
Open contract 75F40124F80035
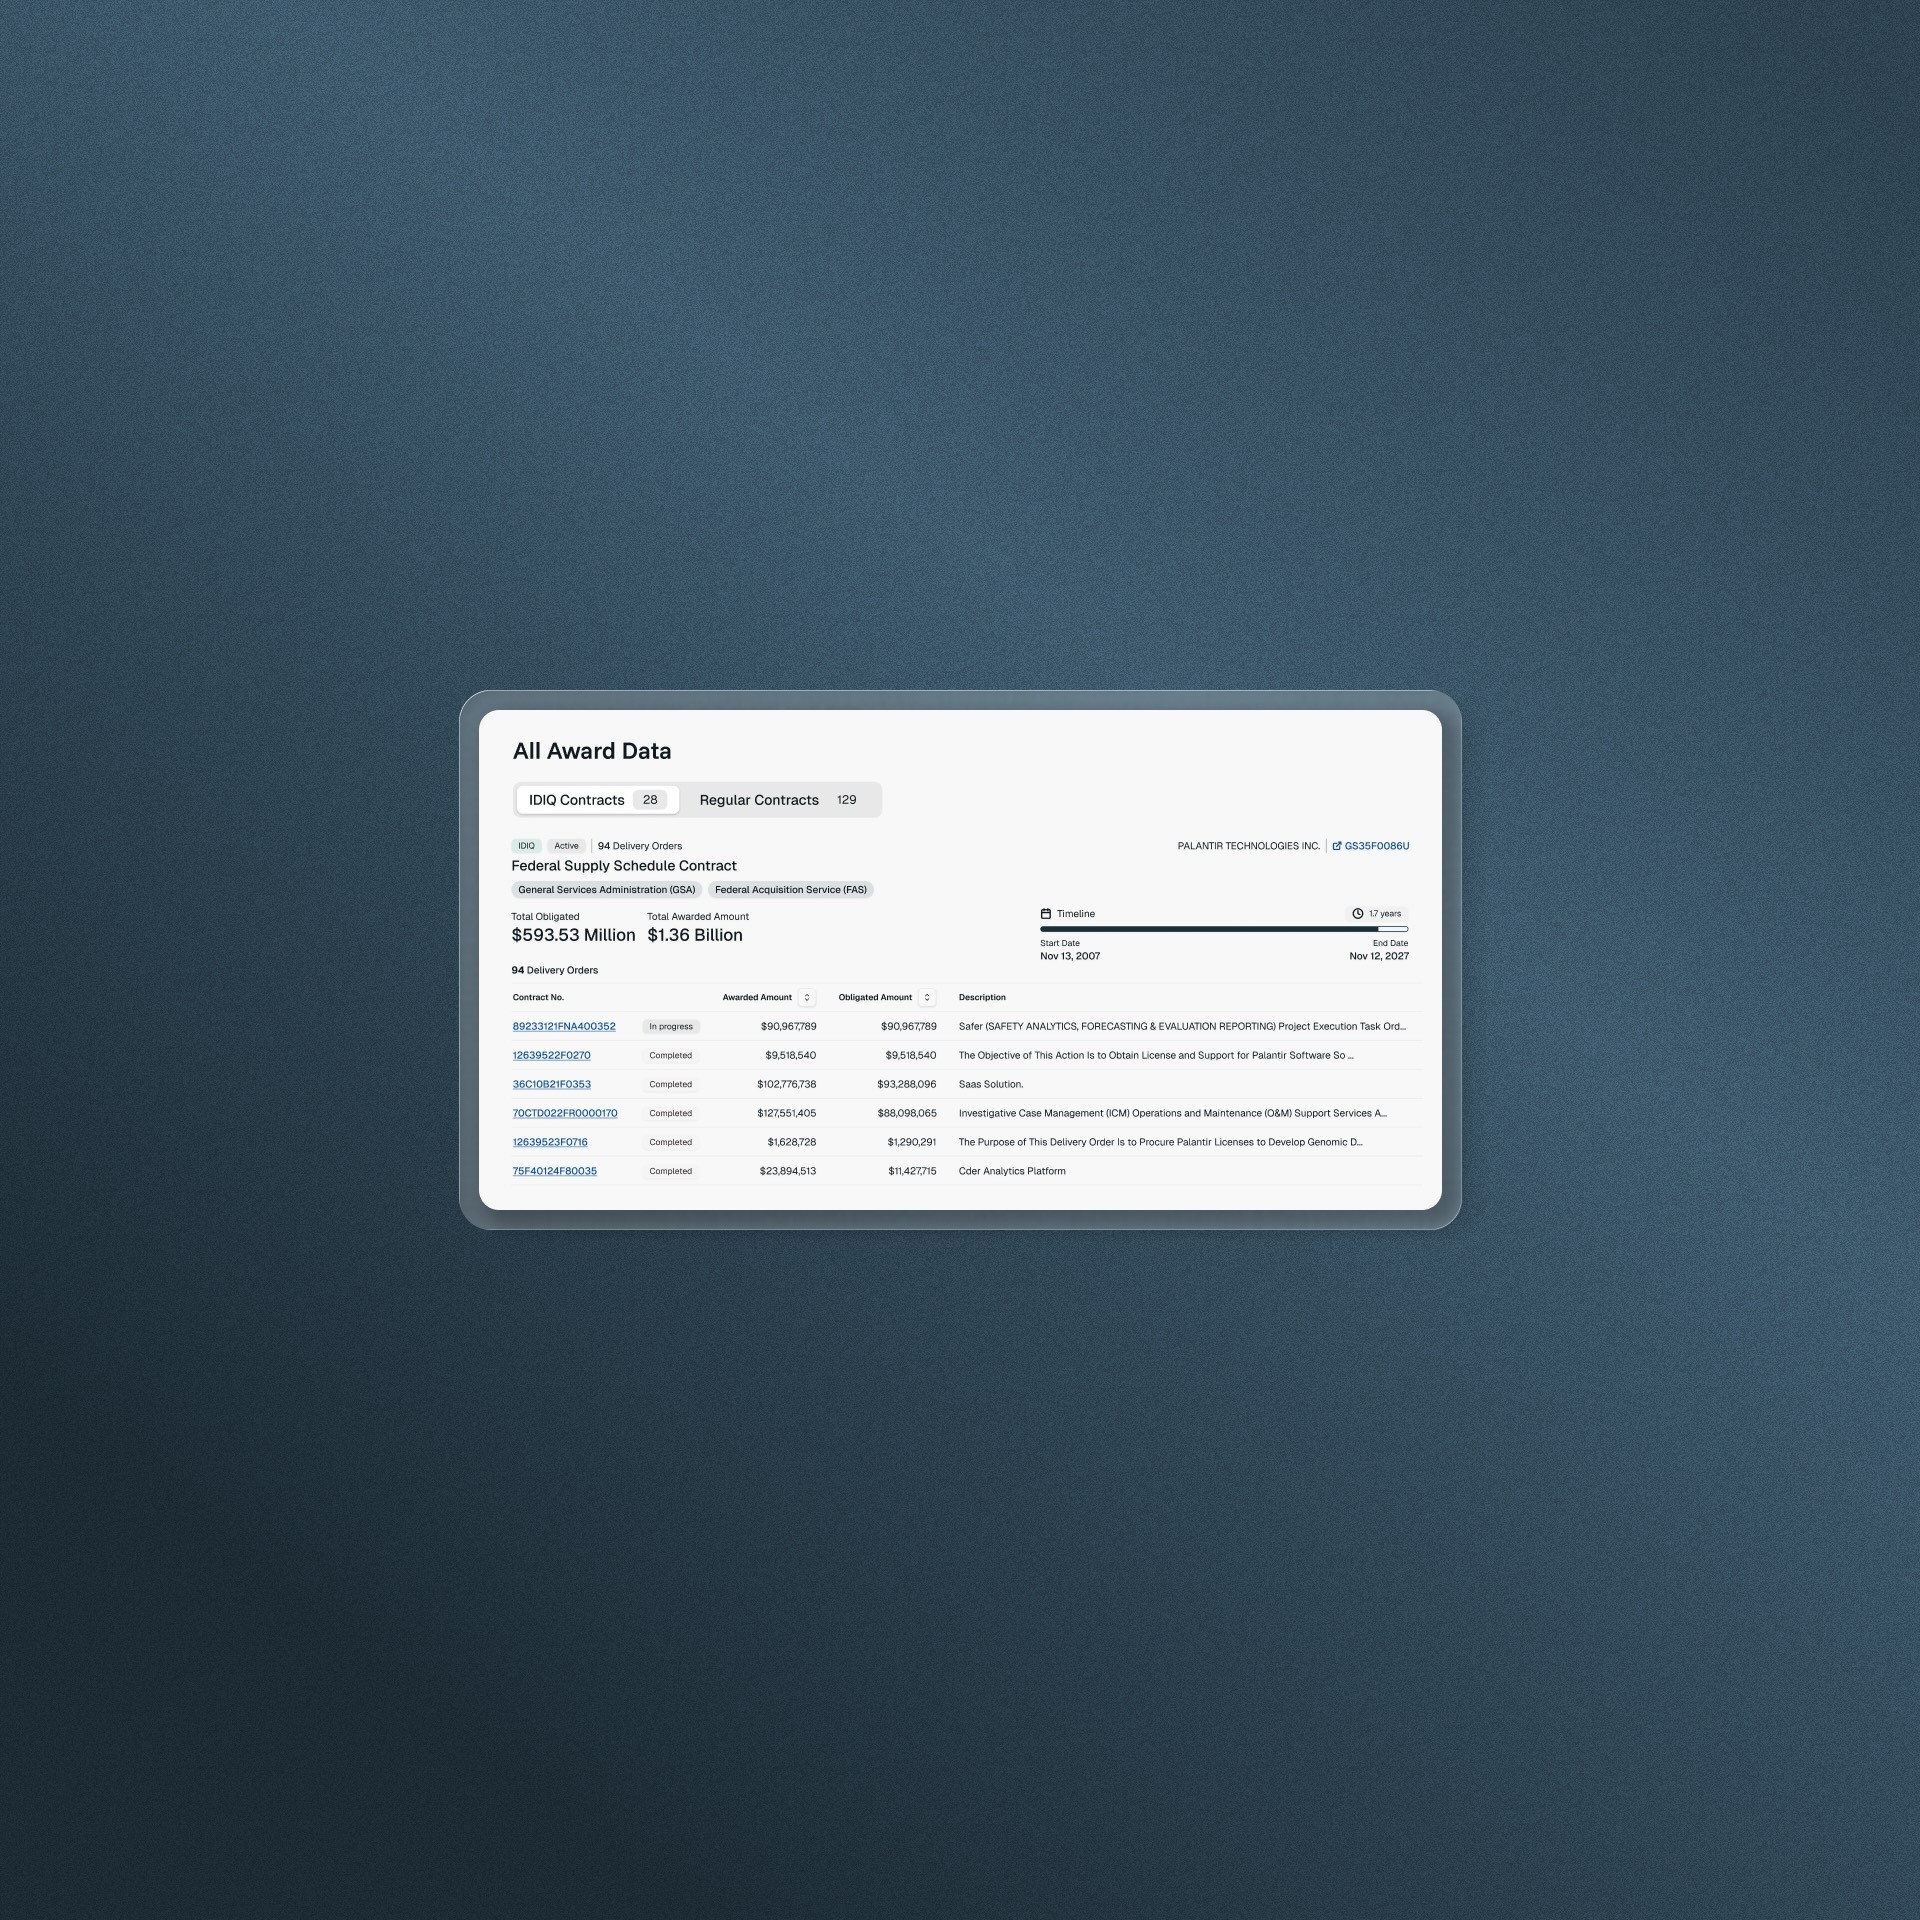[554, 1171]
